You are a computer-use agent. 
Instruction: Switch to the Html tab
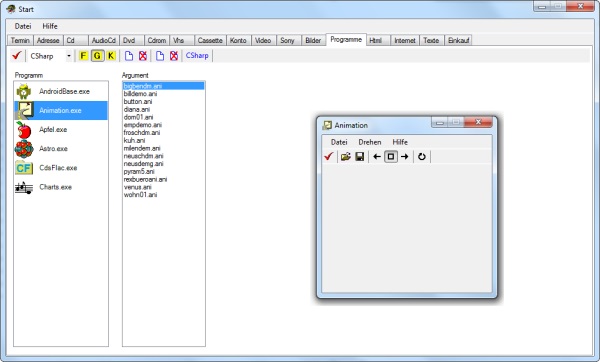coord(378,41)
